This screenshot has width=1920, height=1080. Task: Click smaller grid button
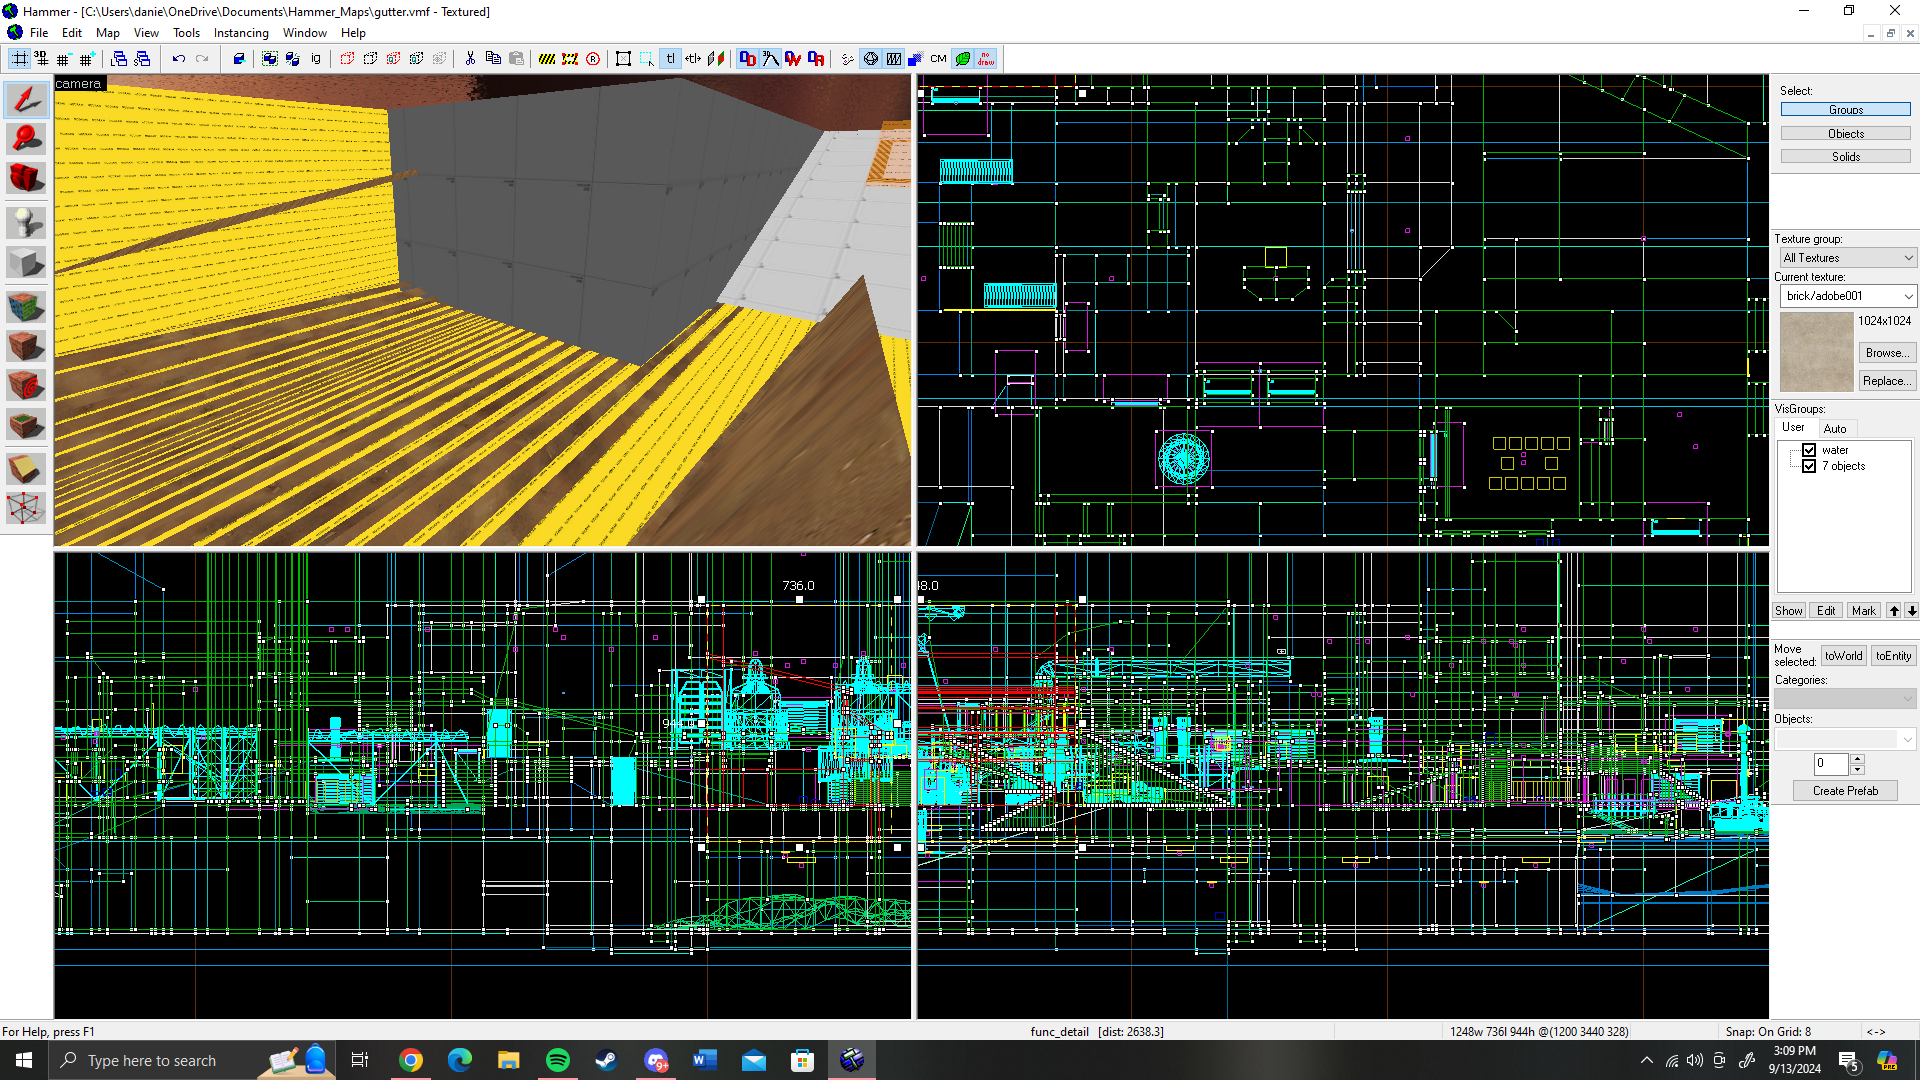(x=64, y=59)
